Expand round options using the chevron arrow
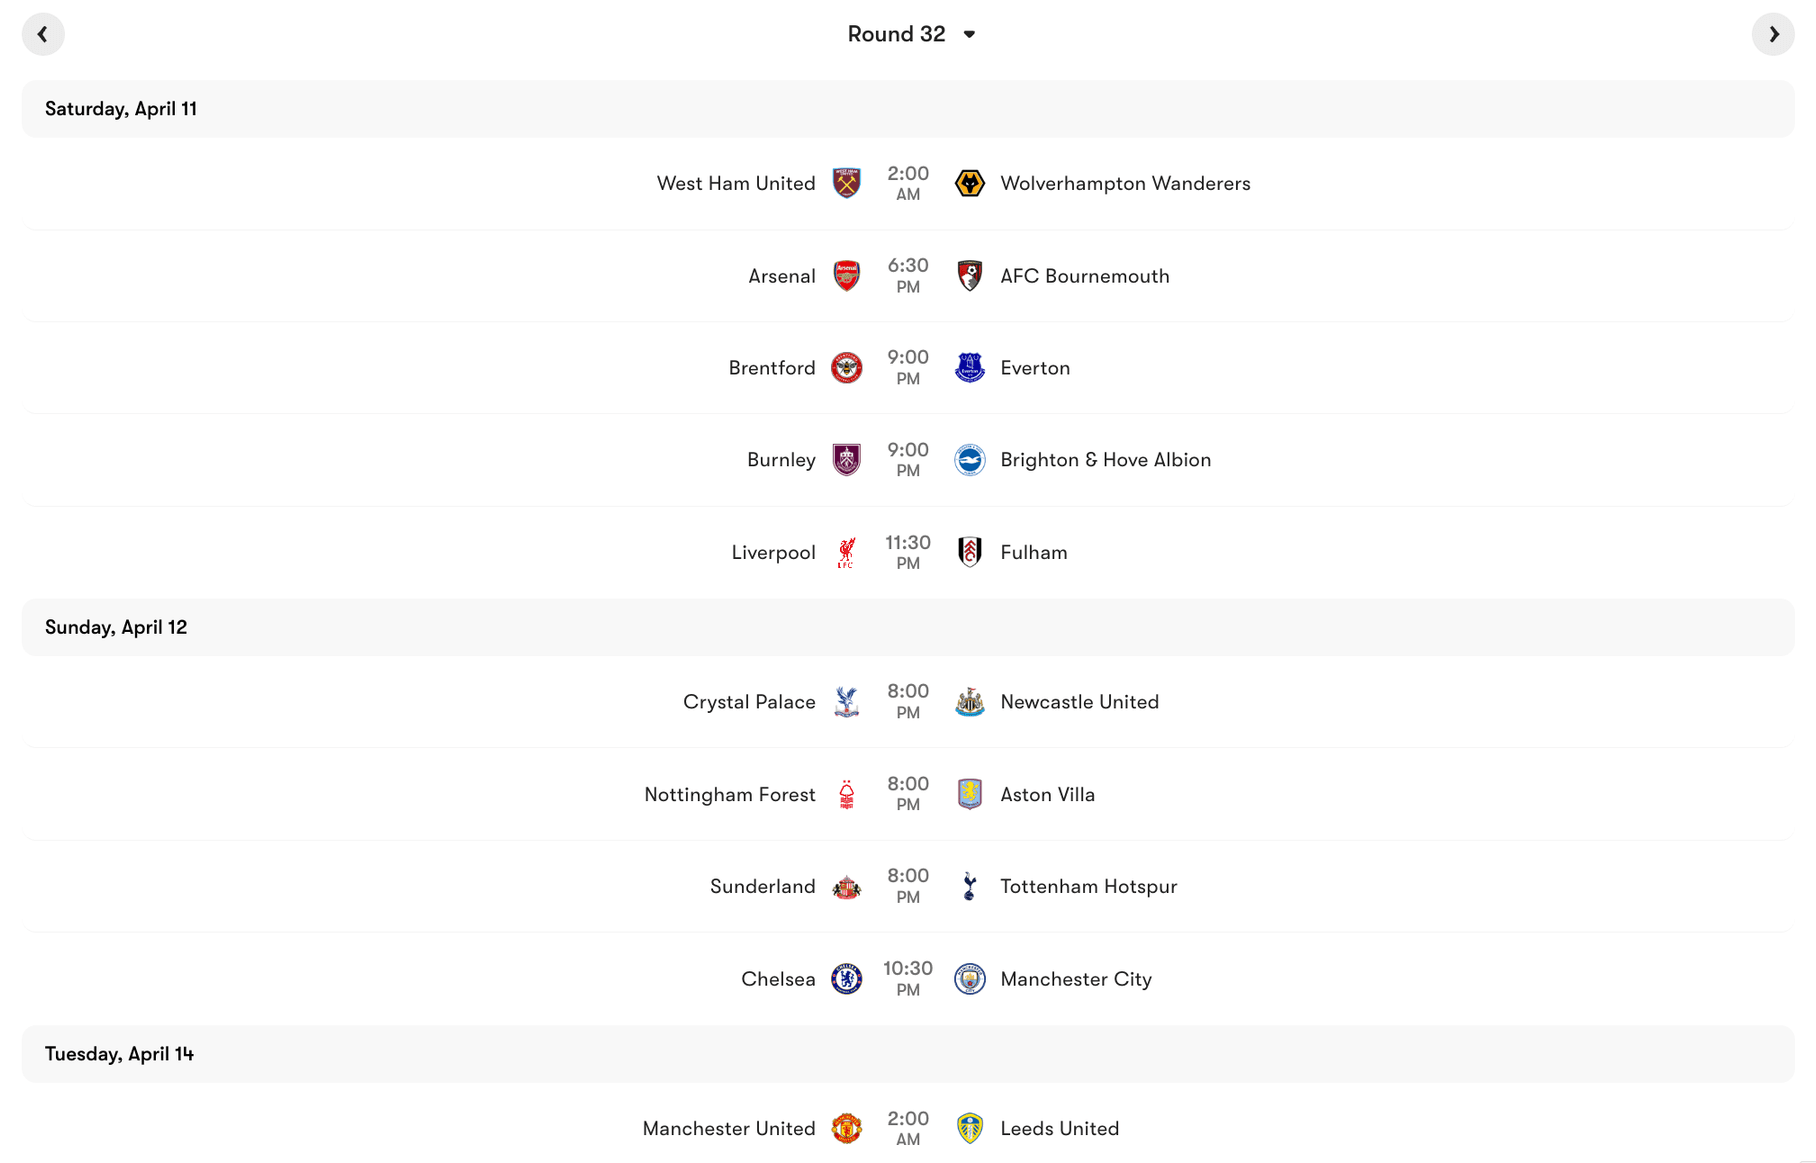 [968, 34]
